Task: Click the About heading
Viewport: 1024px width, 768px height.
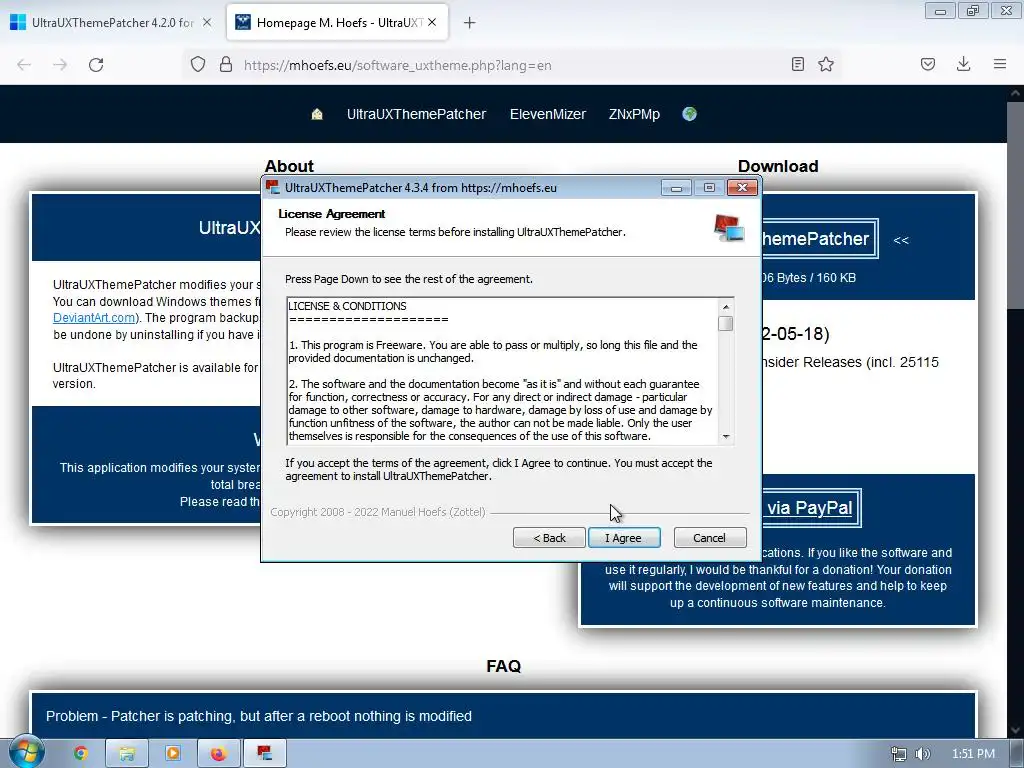Action: point(289,166)
